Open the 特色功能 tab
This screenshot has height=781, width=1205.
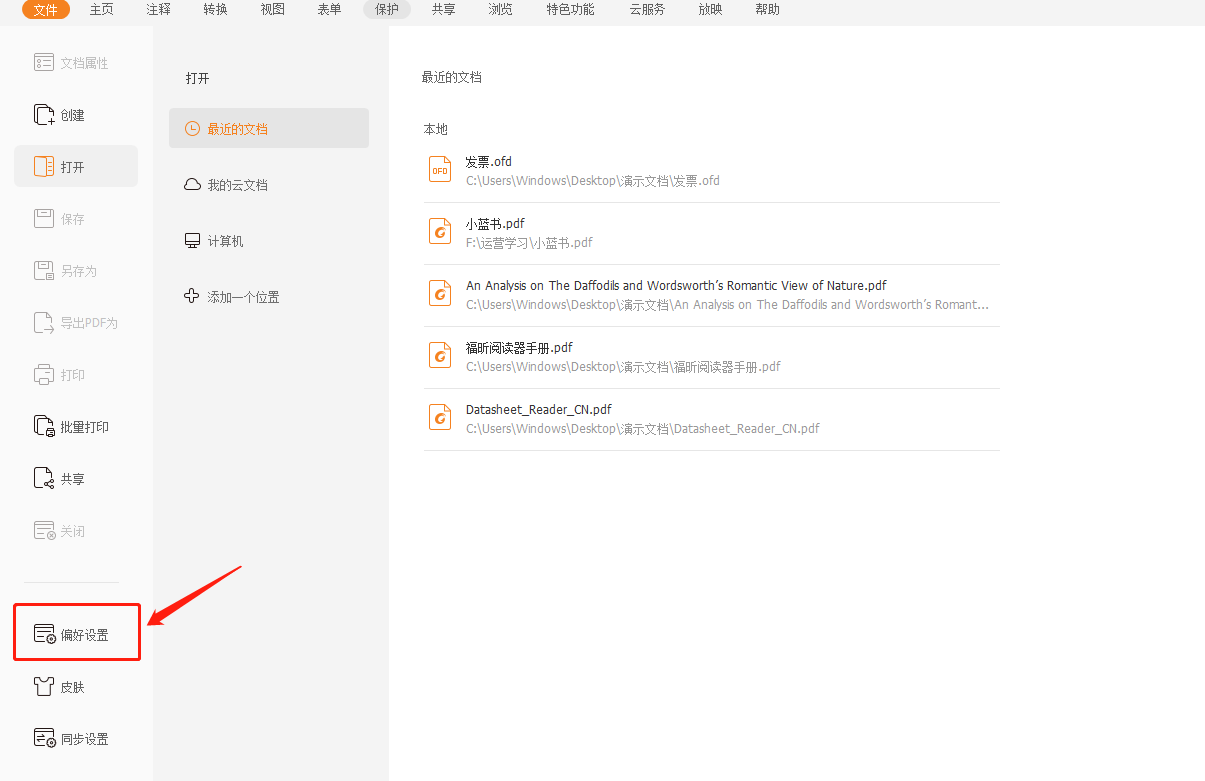pos(570,10)
